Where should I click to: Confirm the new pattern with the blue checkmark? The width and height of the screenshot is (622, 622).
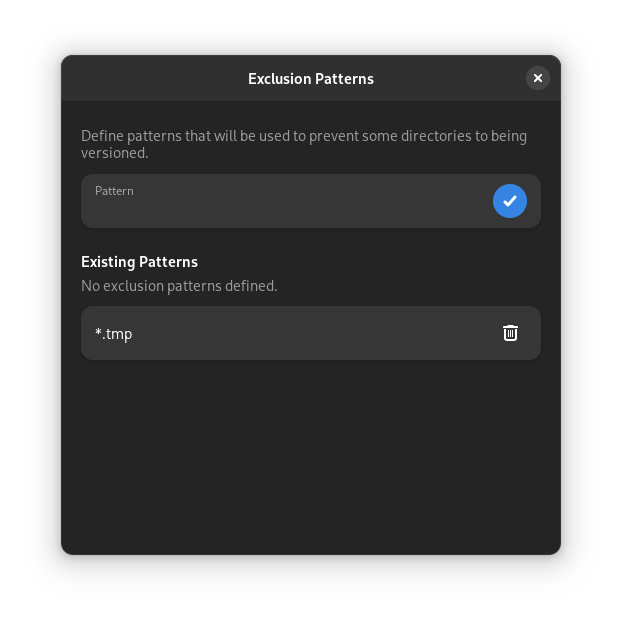tap(510, 201)
